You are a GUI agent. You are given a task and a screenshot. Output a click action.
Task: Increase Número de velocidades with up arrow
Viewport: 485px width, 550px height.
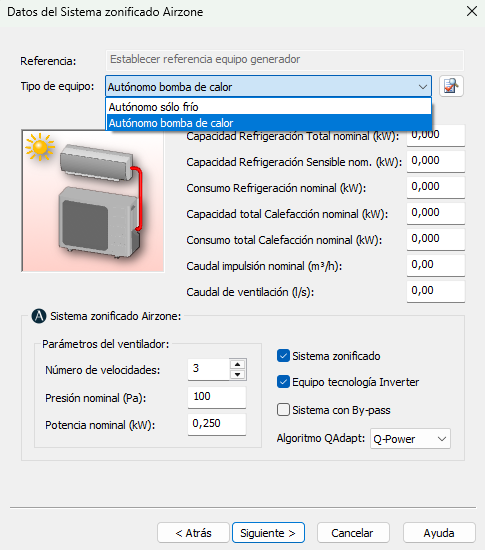point(237,364)
